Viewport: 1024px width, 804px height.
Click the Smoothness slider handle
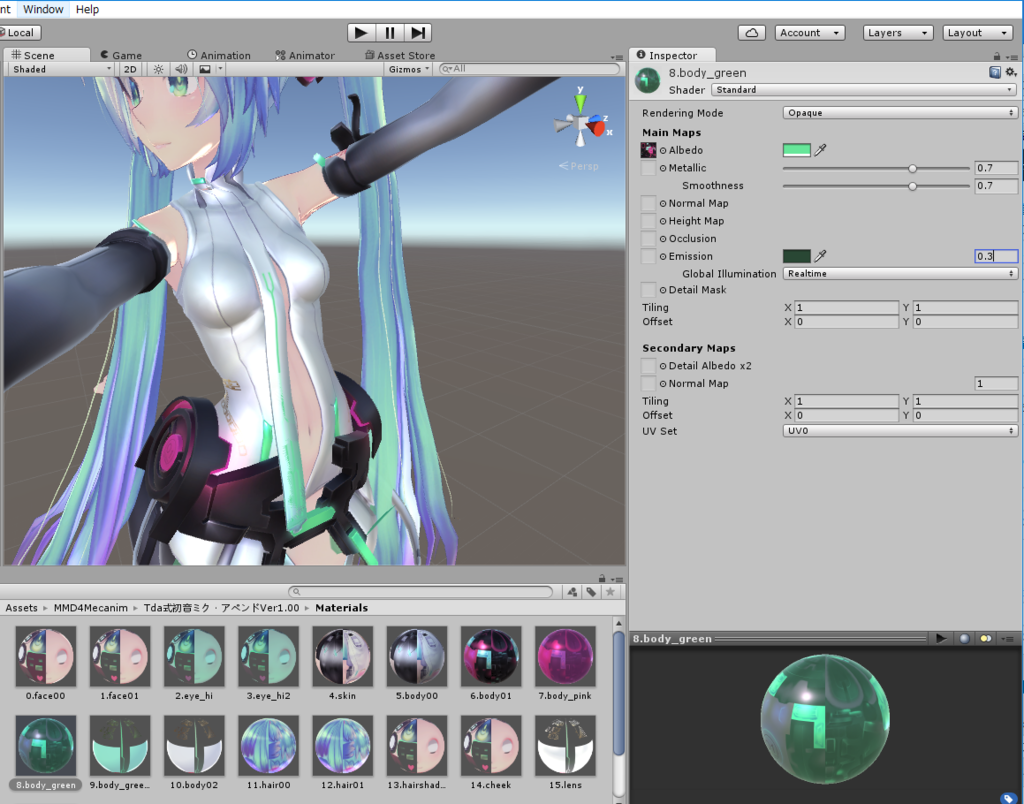(912, 186)
